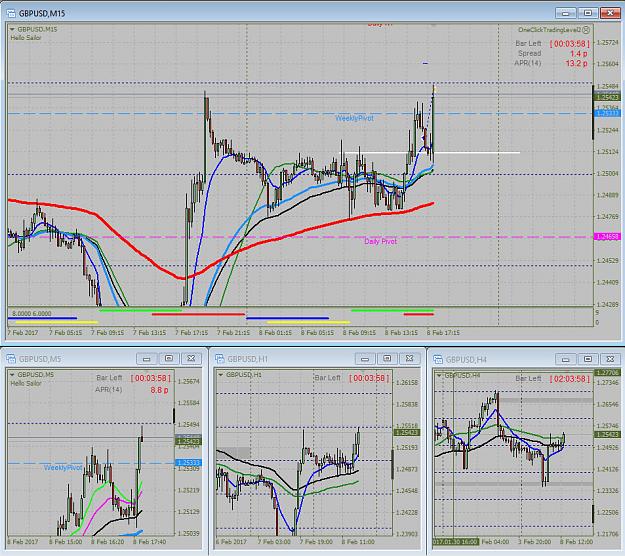Close the GBPUSD,H4 chart window
This screenshot has width=625, height=556.
[x=610, y=359]
